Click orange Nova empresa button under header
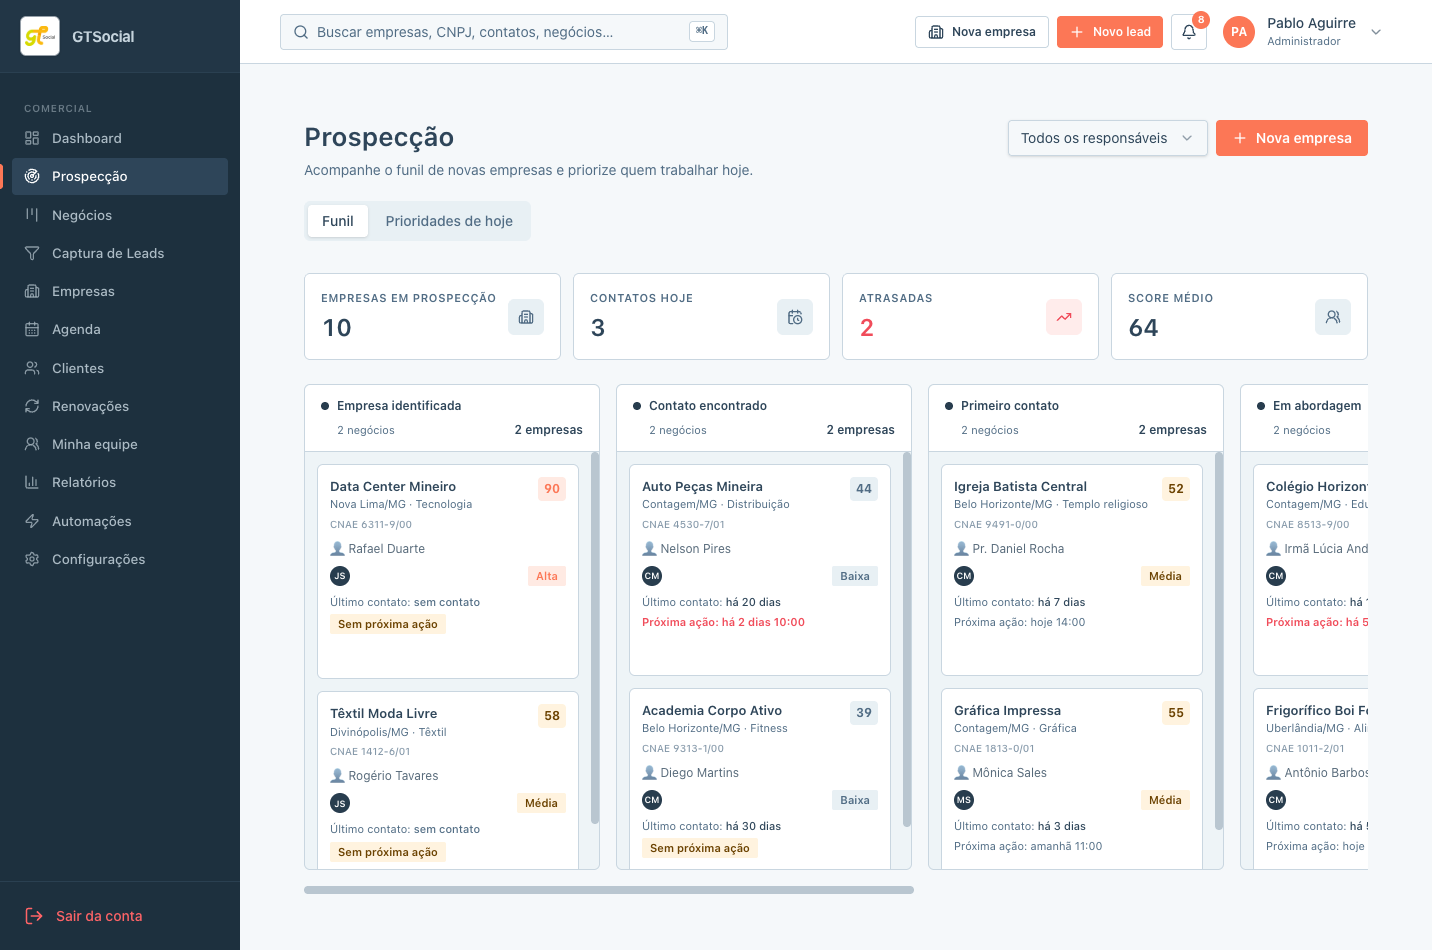The height and width of the screenshot is (950, 1432). (x=1292, y=138)
